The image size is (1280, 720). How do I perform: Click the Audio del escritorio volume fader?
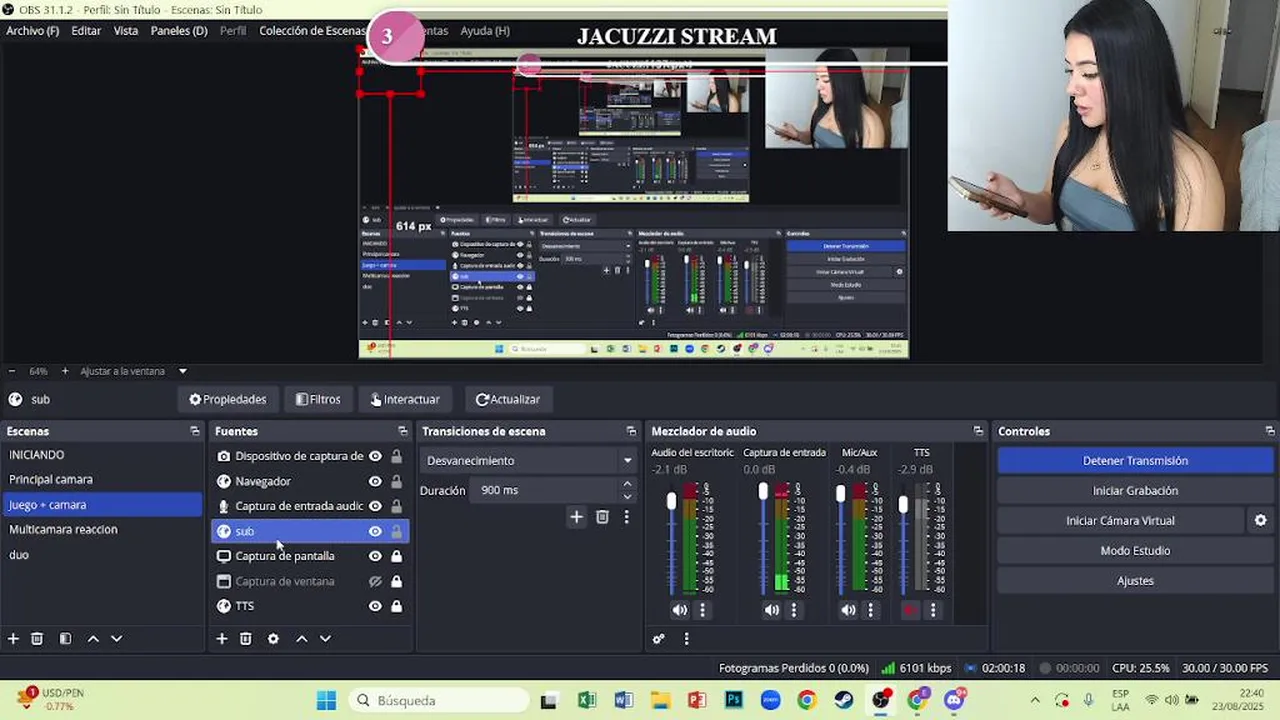[671, 500]
